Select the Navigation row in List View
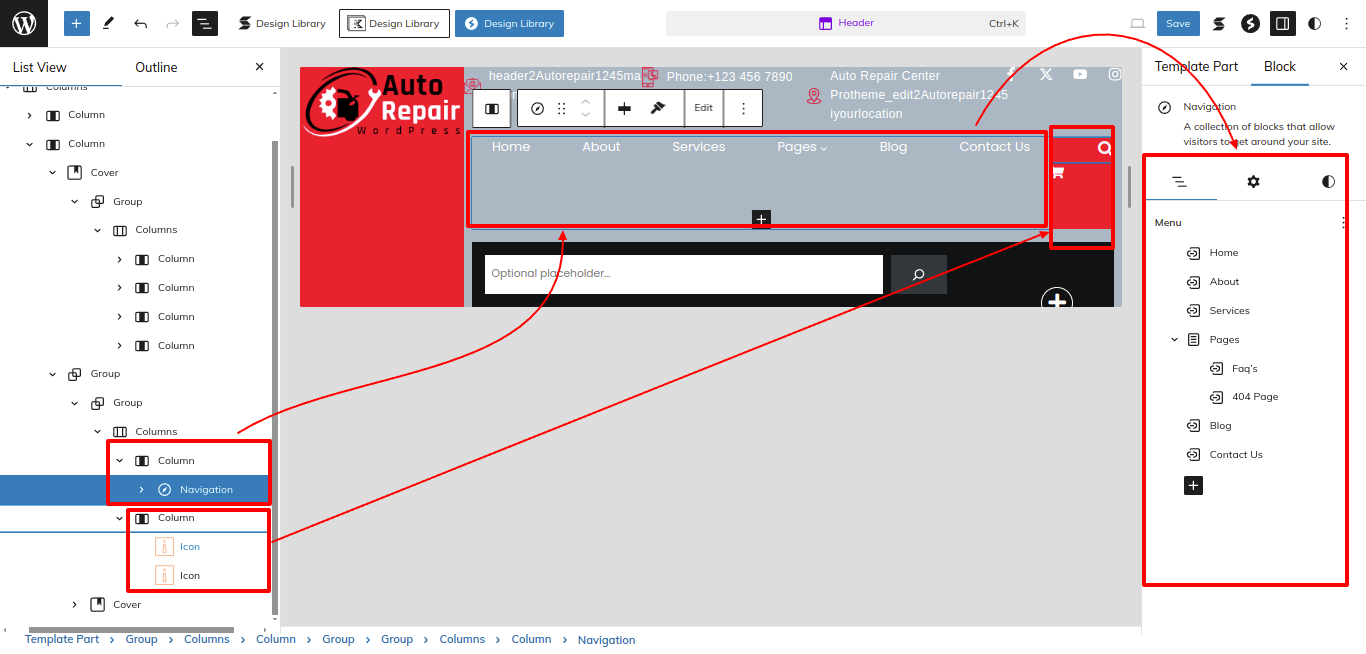The width and height of the screenshot is (1366, 654). click(134, 489)
